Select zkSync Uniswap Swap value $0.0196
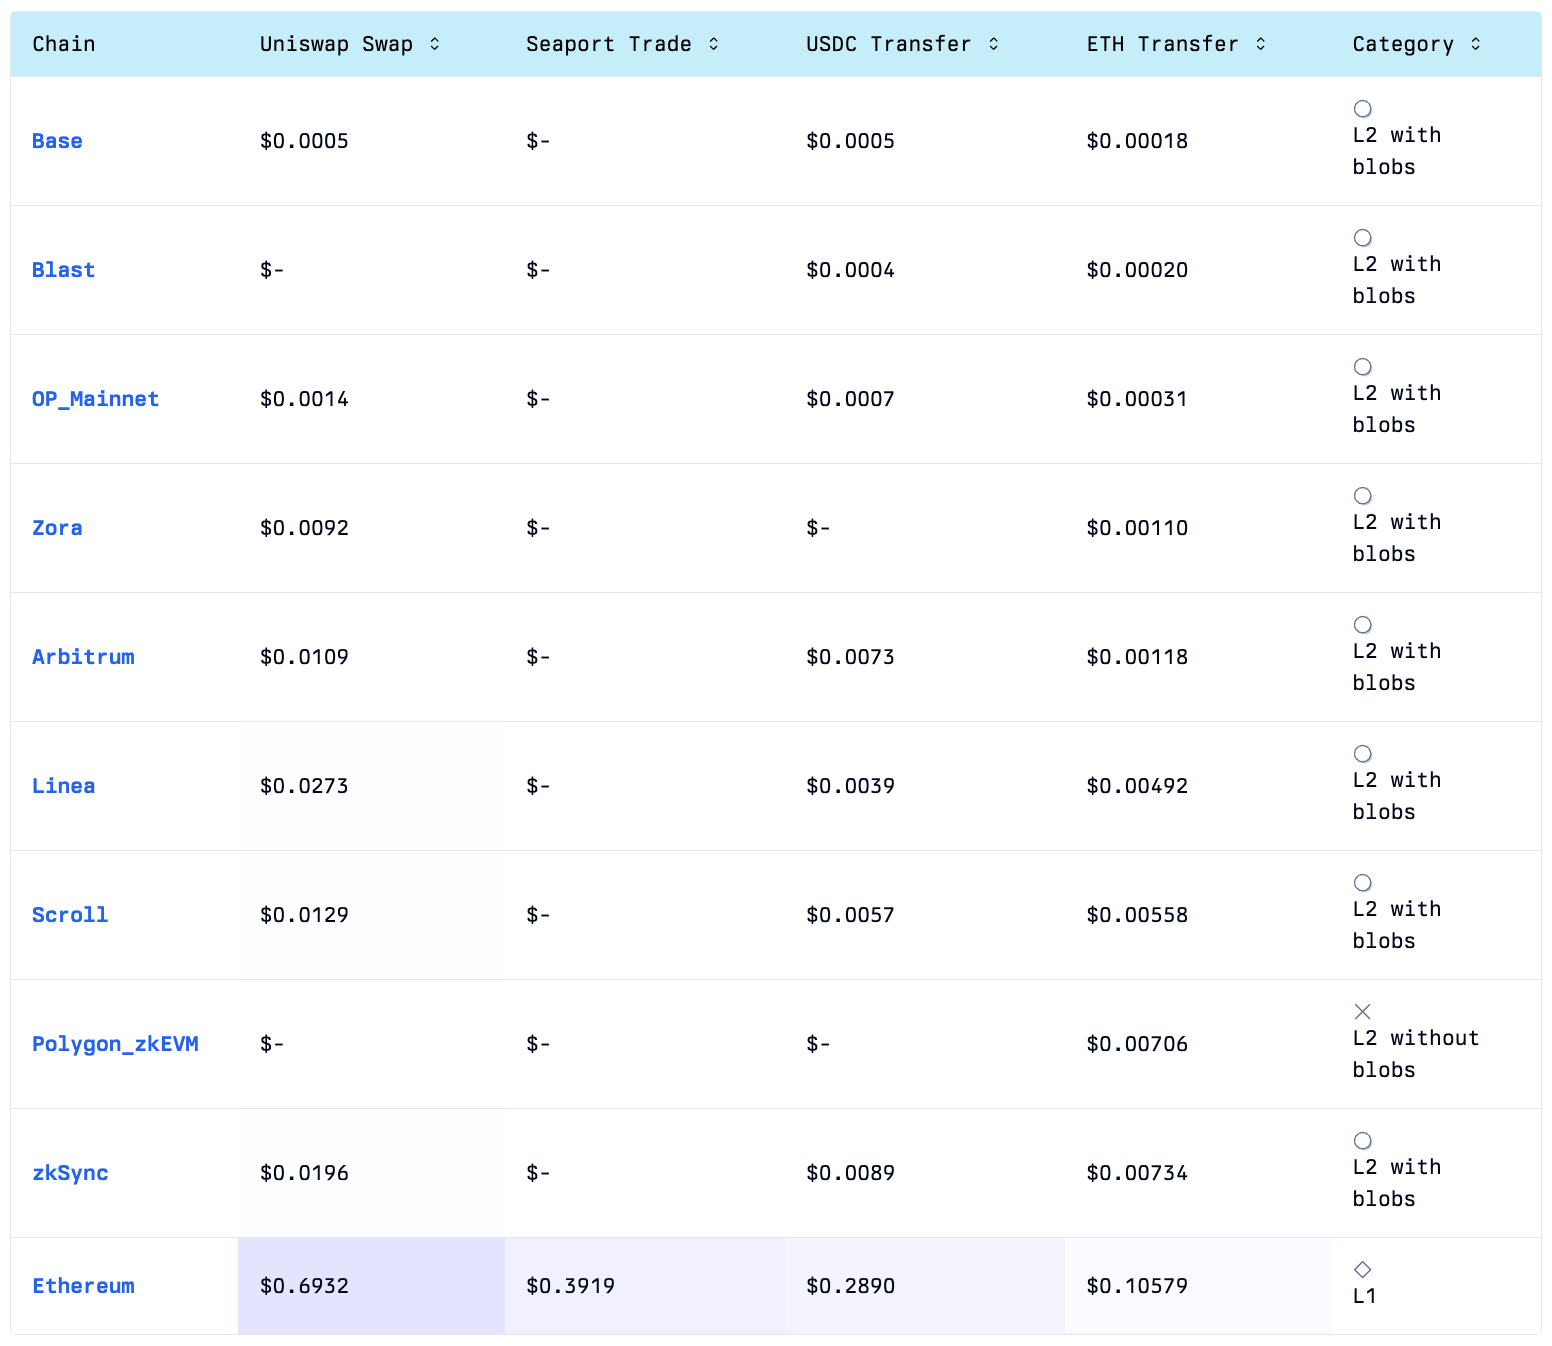The image size is (1552, 1346). click(304, 1173)
